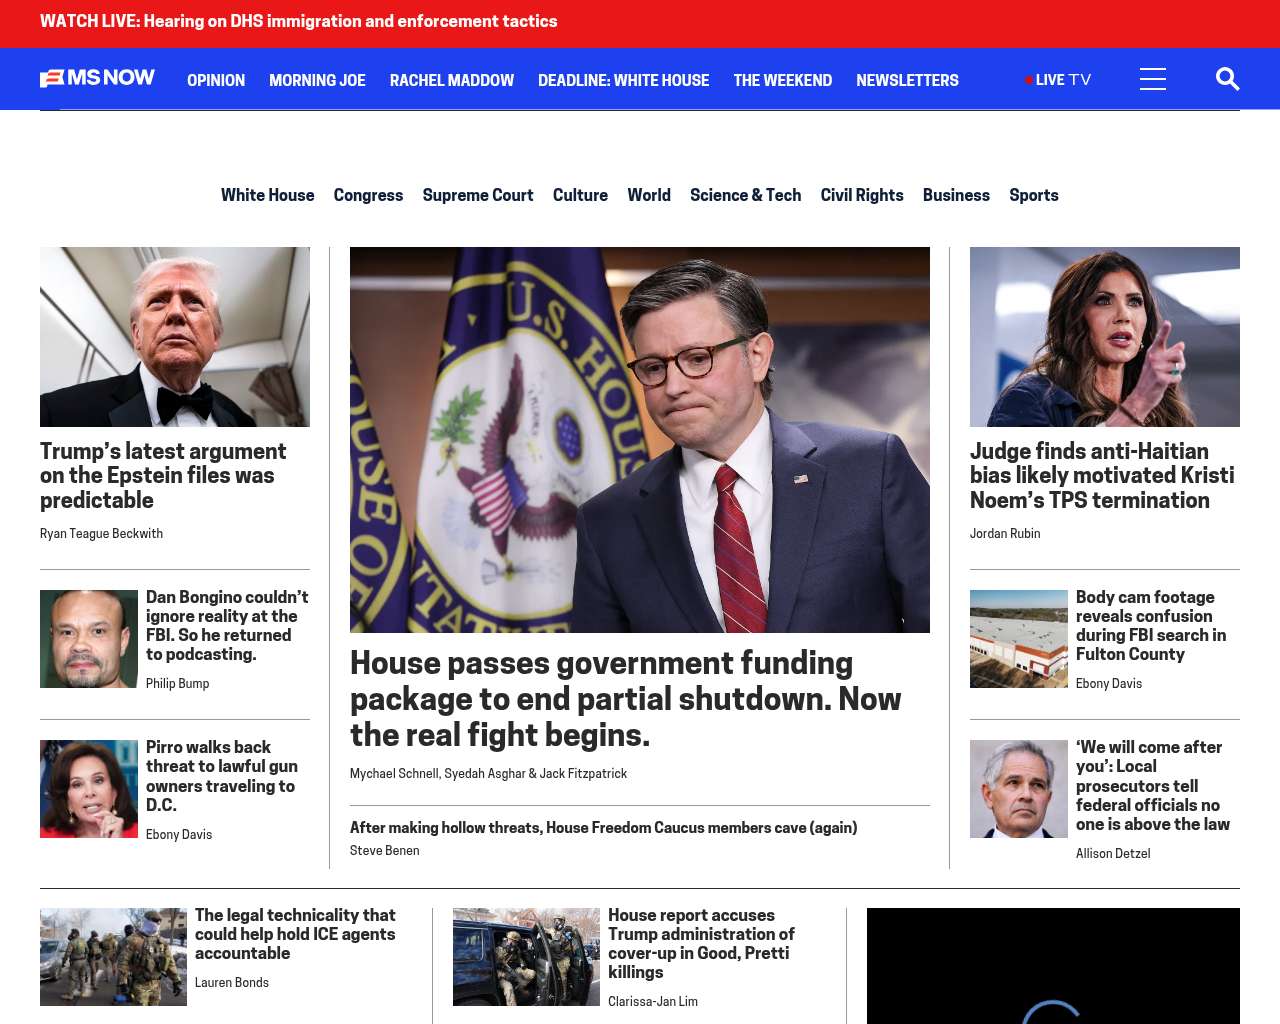Viewport: 1280px width, 1024px height.
Task: Click the Pirro article thumbnail photo
Action: (x=89, y=789)
